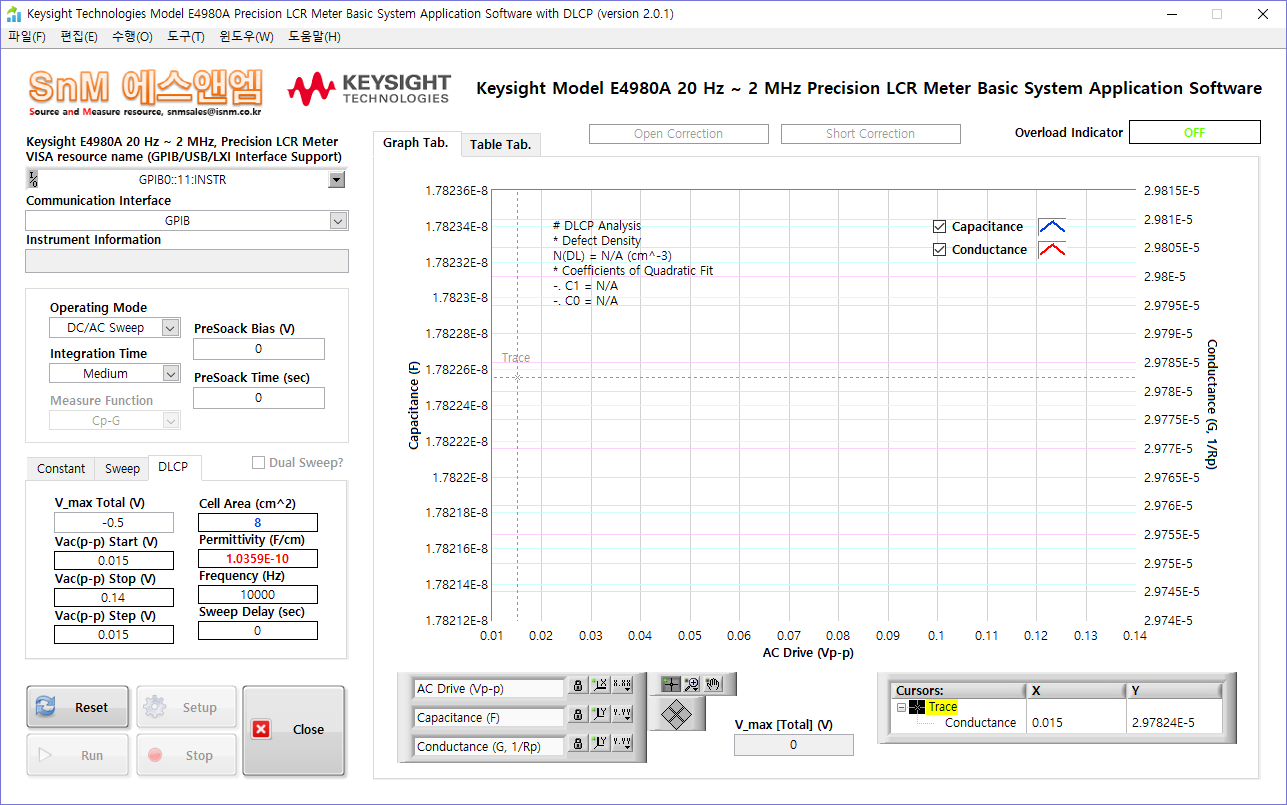Click the SnM logo image
The width and height of the screenshot is (1287, 805).
point(146,92)
